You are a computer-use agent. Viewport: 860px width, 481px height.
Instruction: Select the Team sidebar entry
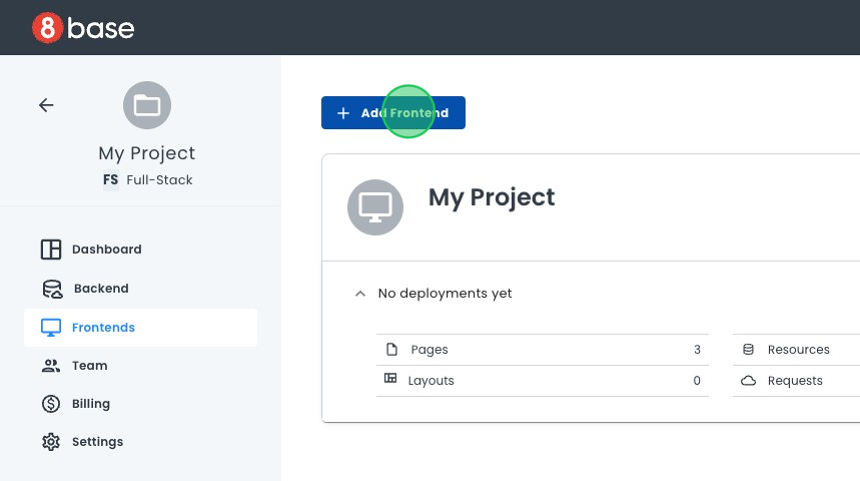coord(89,366)
